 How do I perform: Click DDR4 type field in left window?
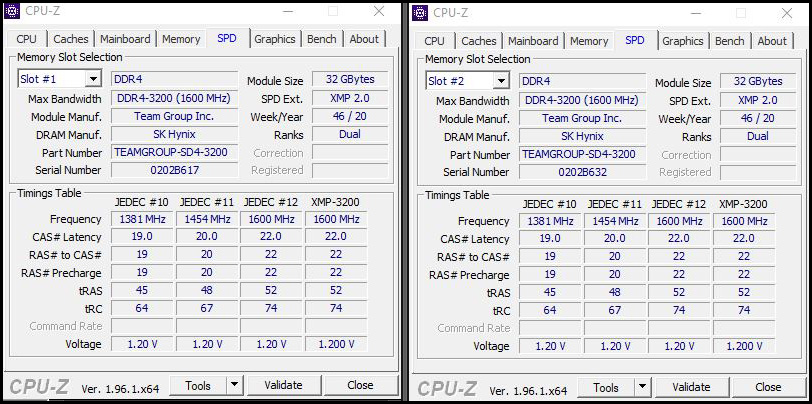pos(175,79)
